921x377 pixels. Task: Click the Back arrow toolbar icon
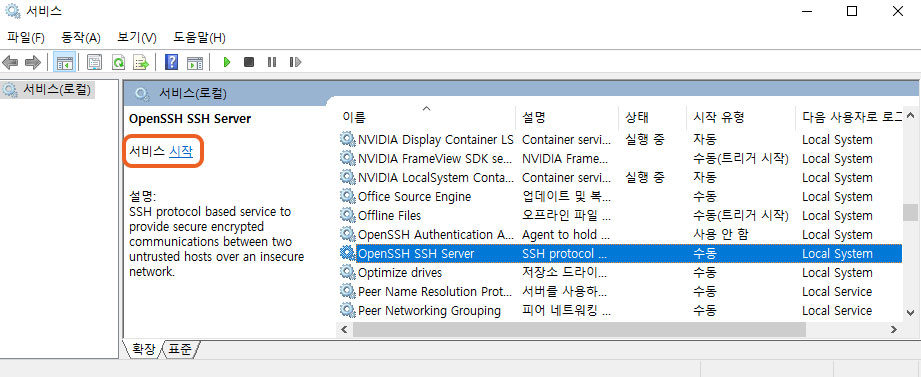(11, 62)
